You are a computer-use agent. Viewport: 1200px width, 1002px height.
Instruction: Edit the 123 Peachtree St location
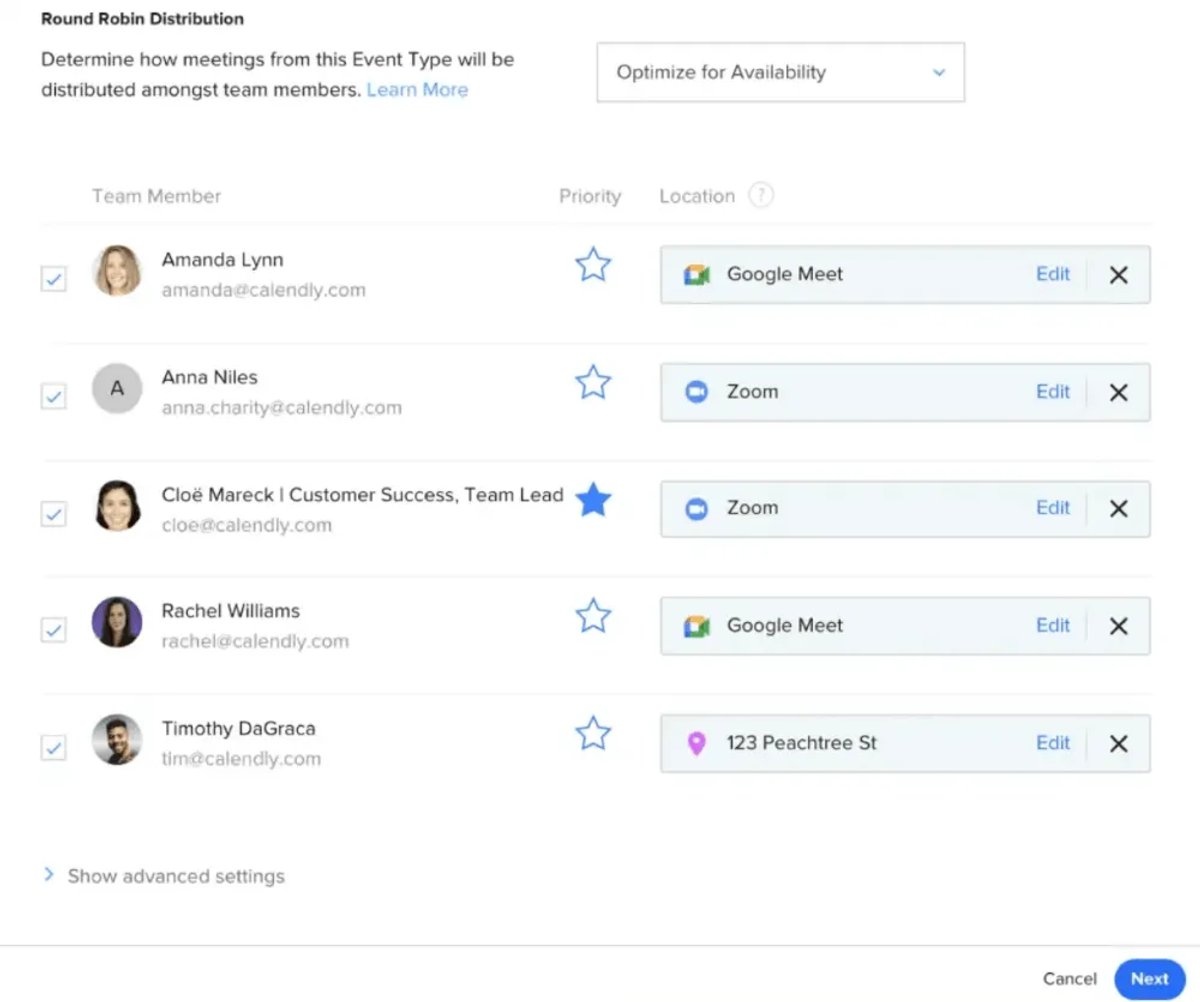(1053, 743)
